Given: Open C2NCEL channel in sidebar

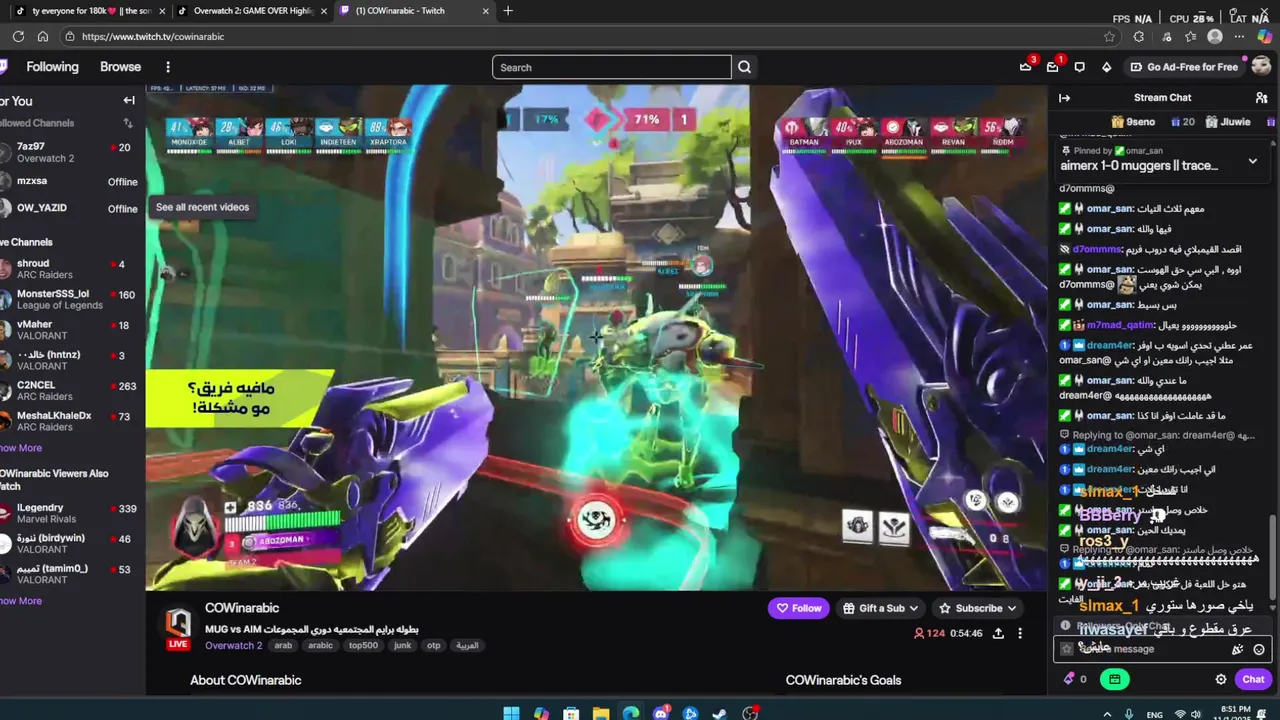Looking at the screenshot, I should click(70, 391).
